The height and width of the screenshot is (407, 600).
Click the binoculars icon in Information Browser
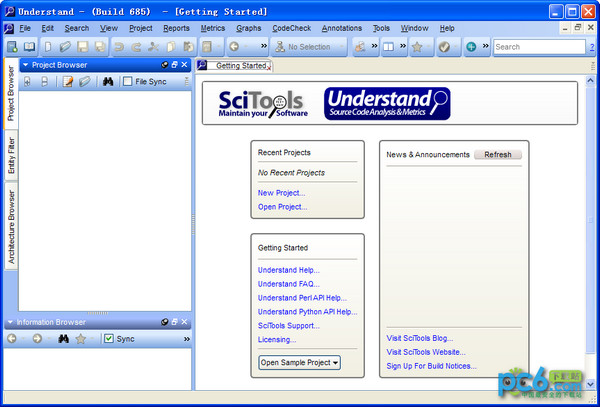coord(63,339)
